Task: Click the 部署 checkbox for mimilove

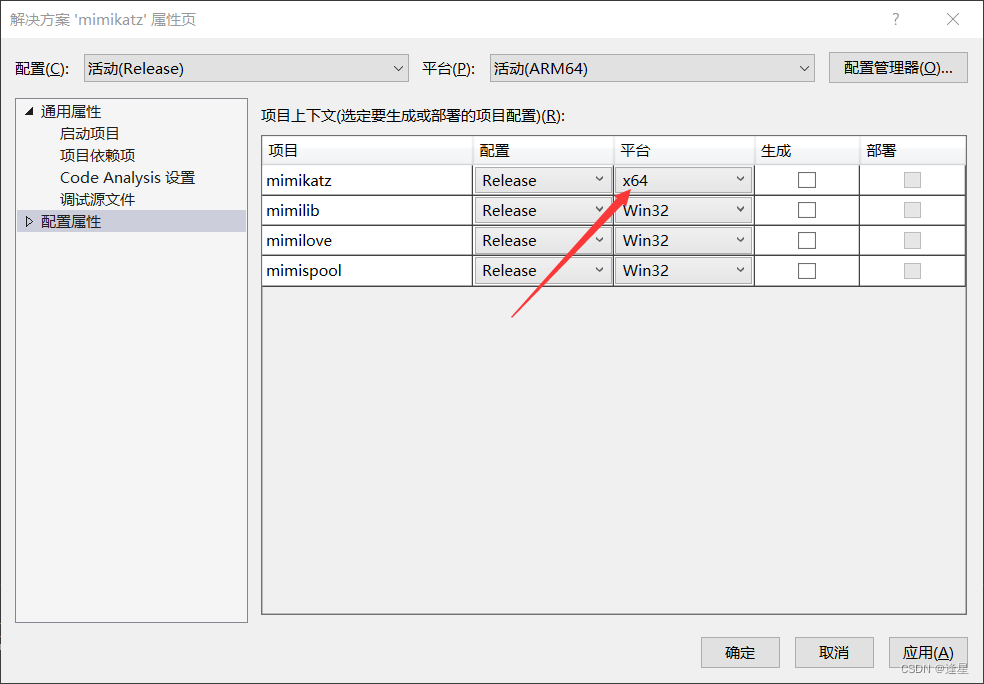Action: point(912,240)
